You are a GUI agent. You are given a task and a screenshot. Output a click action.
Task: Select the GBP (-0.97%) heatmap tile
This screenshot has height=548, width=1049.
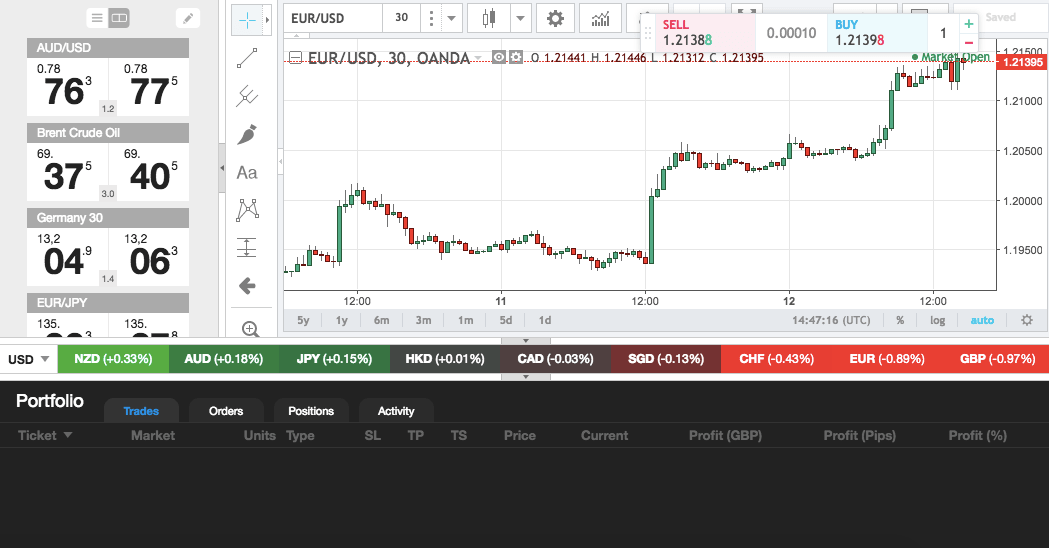[x=997, y=359]
